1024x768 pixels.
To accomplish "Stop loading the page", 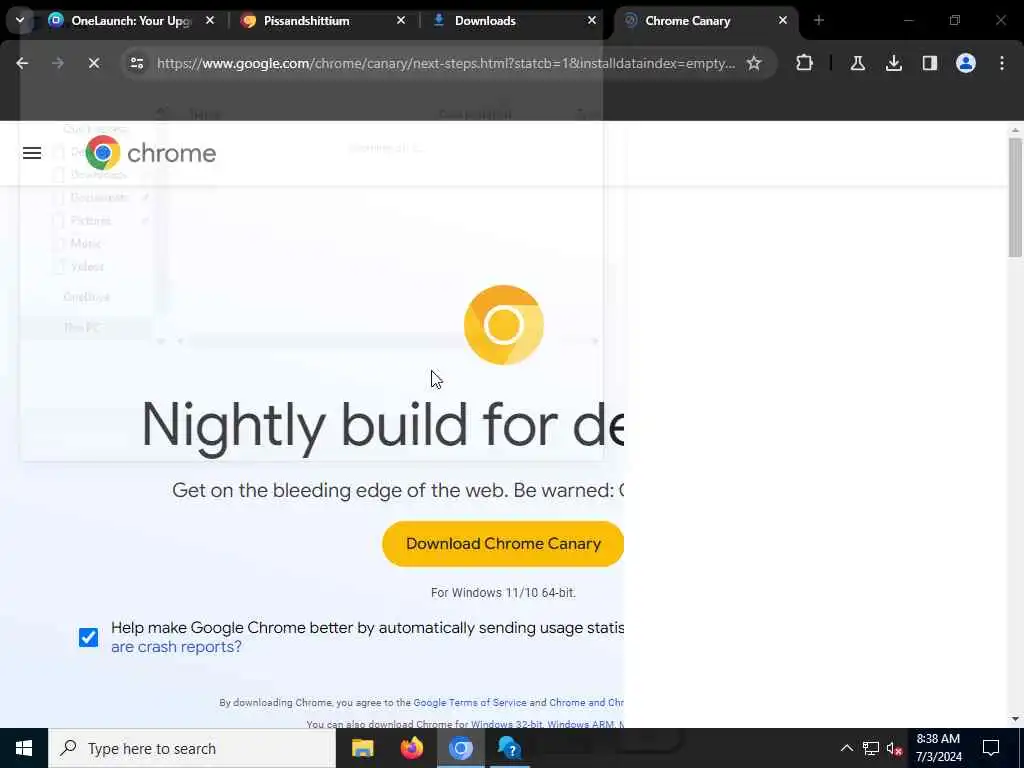I will [x=93, y=63].
